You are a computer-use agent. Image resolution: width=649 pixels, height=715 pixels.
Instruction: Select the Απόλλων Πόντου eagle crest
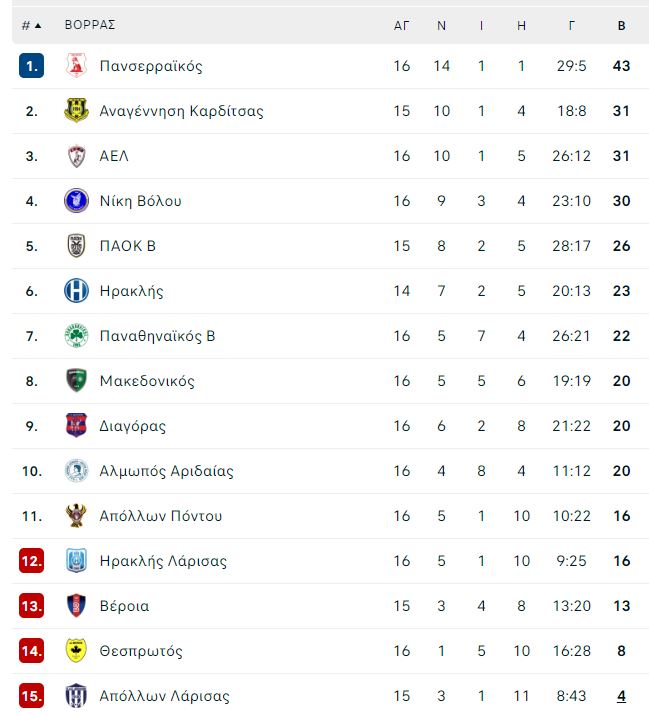coord(76,516)
